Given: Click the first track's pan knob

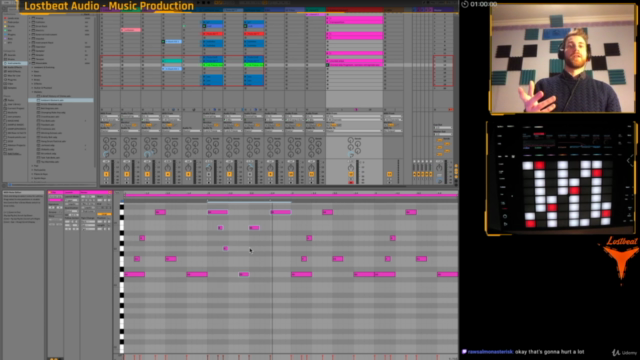Looking at the screenshot, I should coord(106,168).
